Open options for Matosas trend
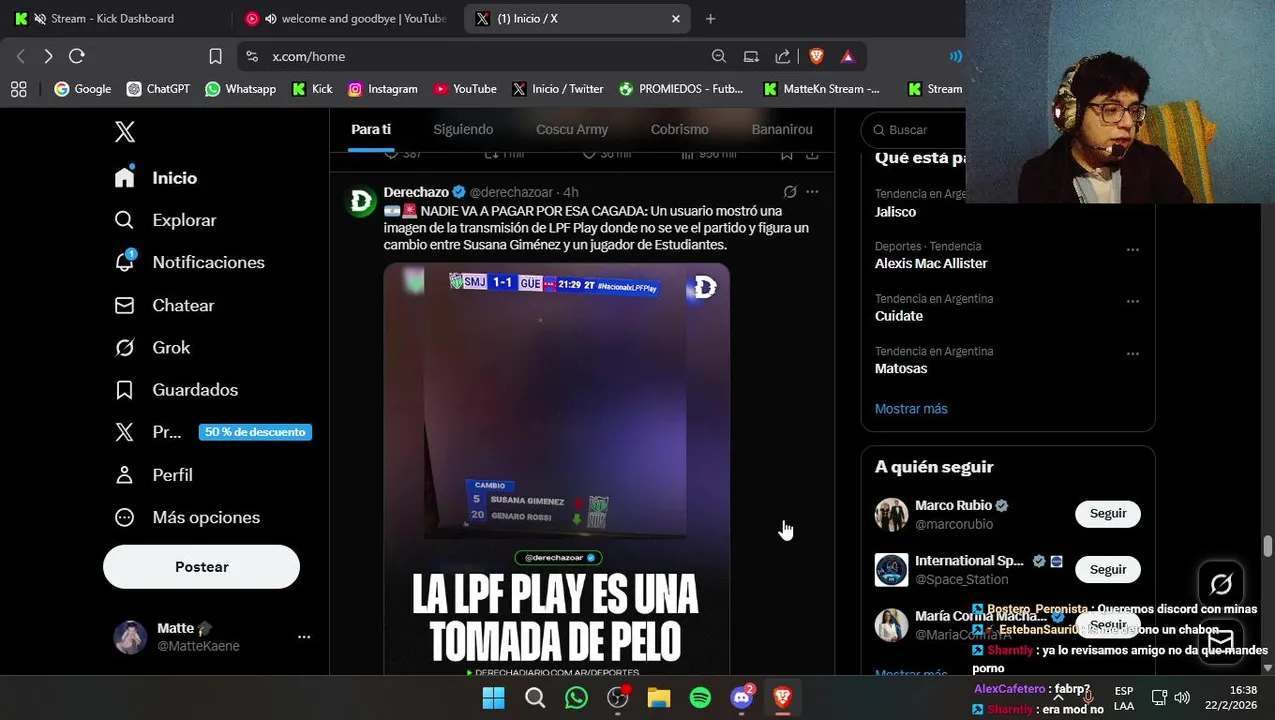 pos(1133,354)
